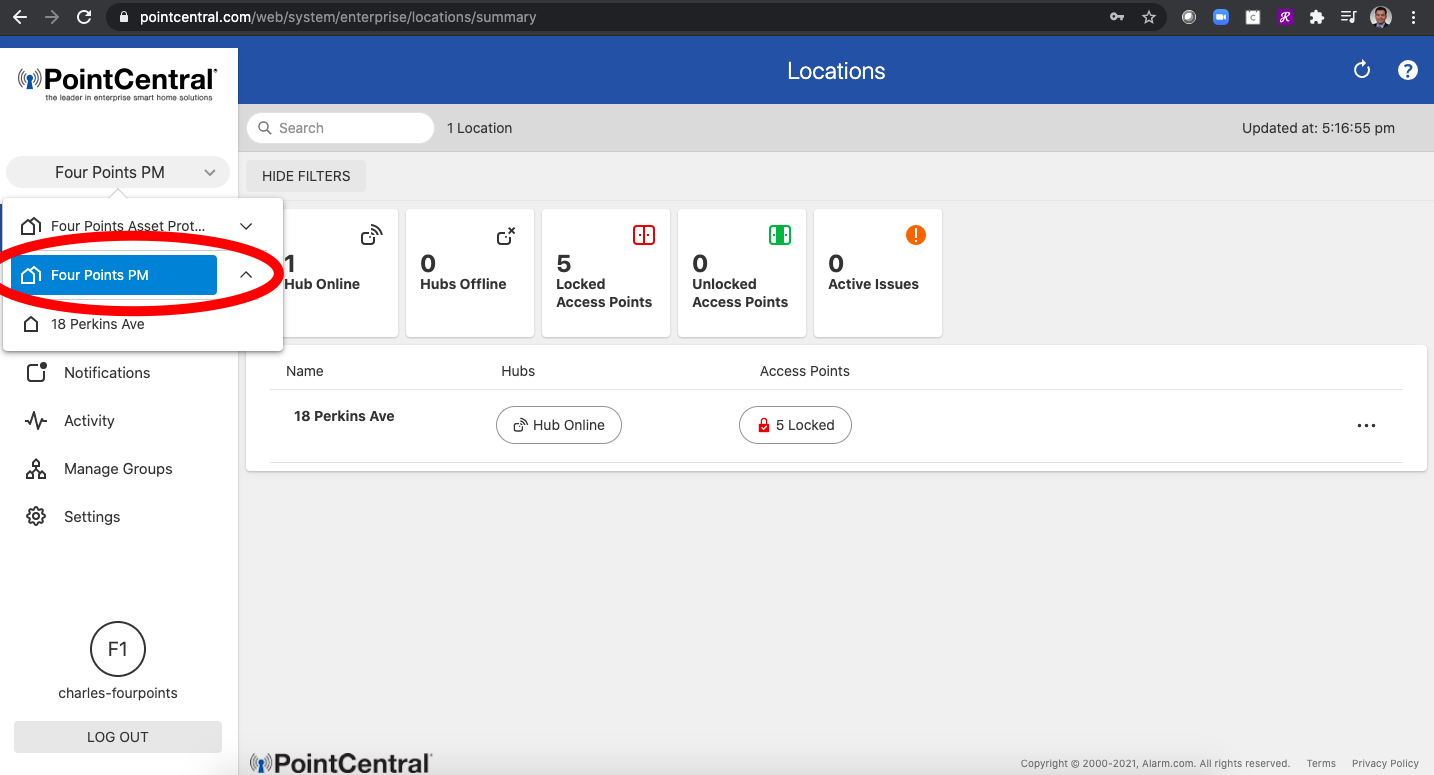
Task: Click the Name column header
Action: tap(305, 371)
